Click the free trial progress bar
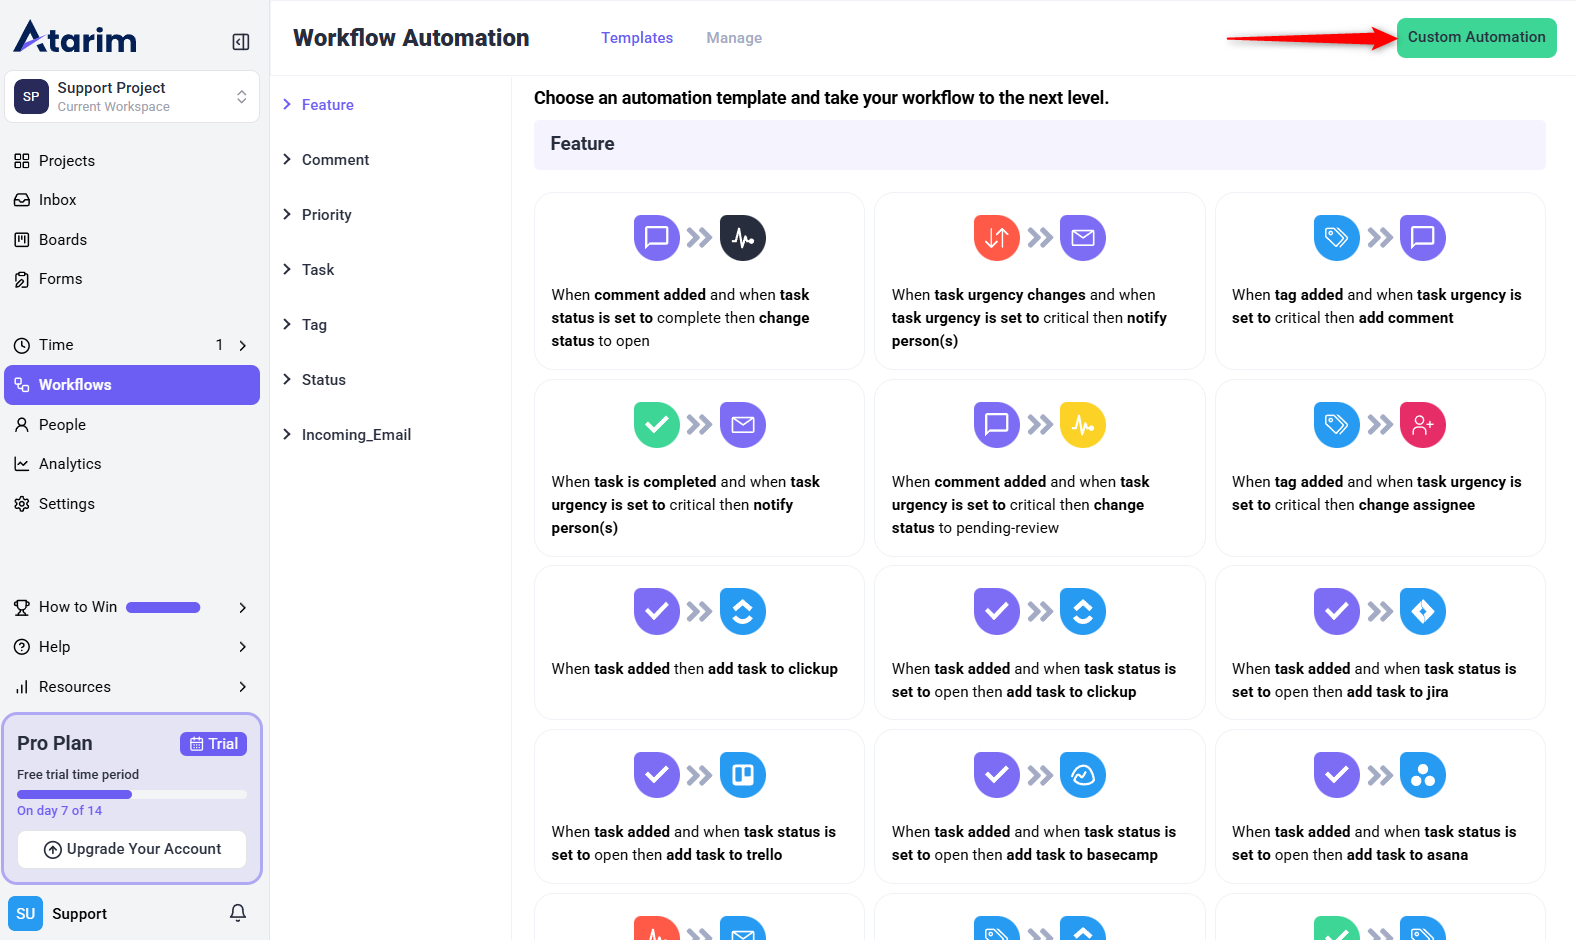Image resolution: width=1576 pixels, height=940 pixels. (x=132, y=795)
